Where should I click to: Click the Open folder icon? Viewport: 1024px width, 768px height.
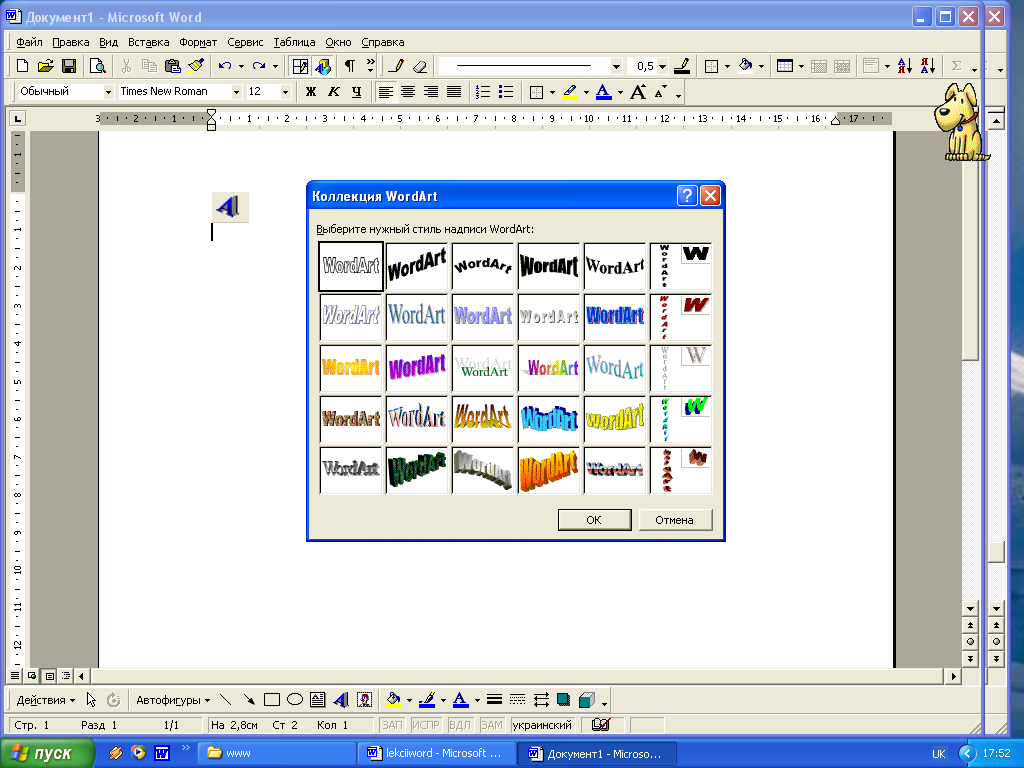click(x=45, y=66)
